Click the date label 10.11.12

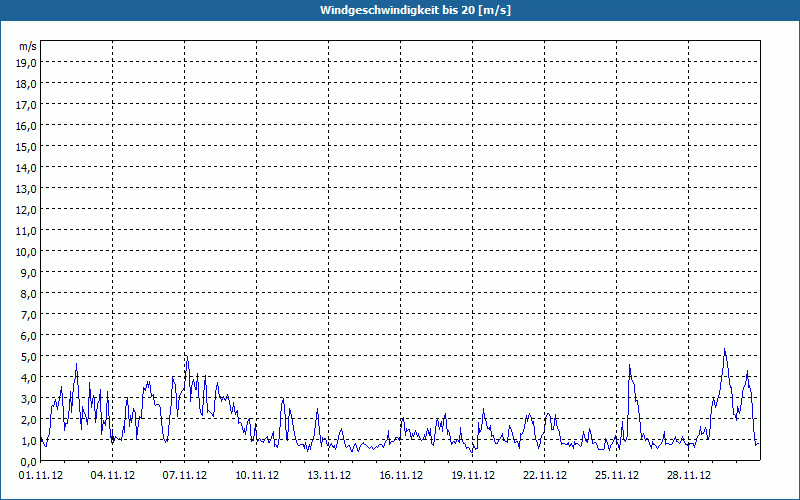257,476
